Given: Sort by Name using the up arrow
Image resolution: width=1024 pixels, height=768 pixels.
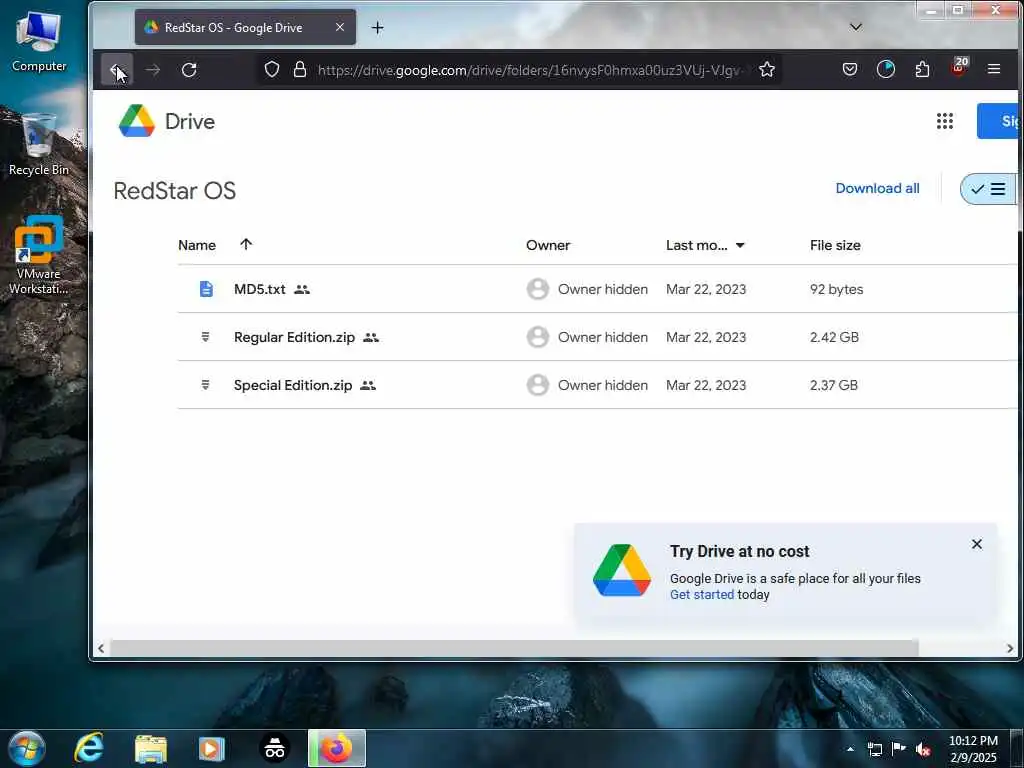Looking at the screenshot, I should [x=246, y=244].
